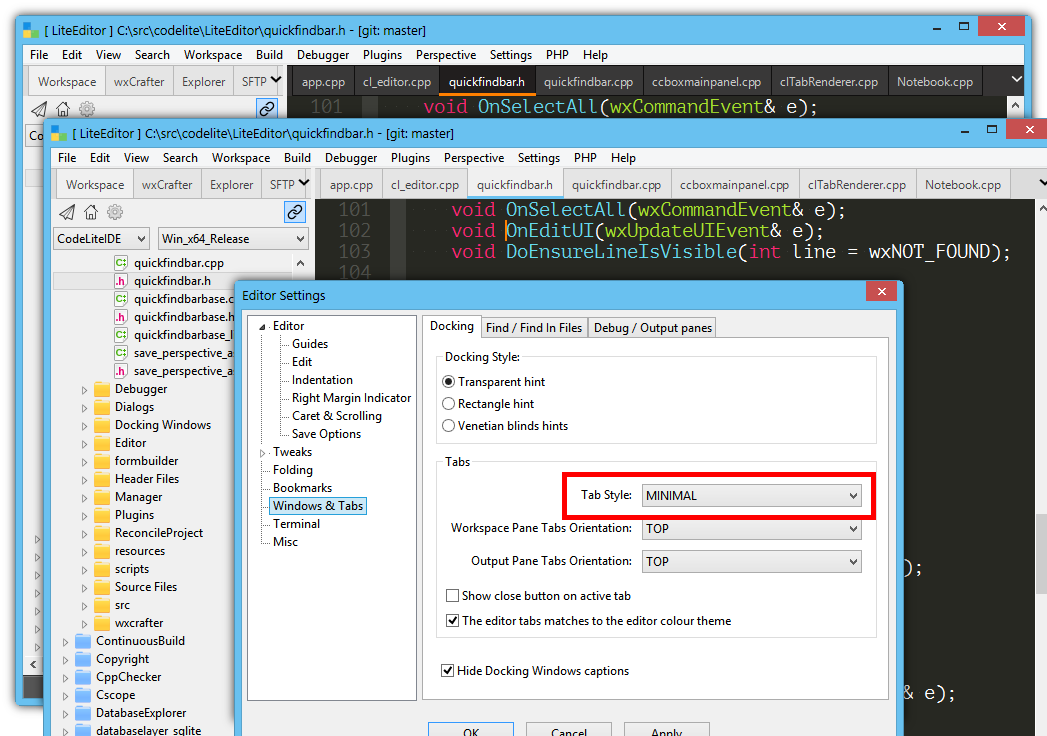Image resolution: width=1047 pixels, height=736 pixels.
Task: Click the Dialogs folder icon
Action: (x=102, y=407)
